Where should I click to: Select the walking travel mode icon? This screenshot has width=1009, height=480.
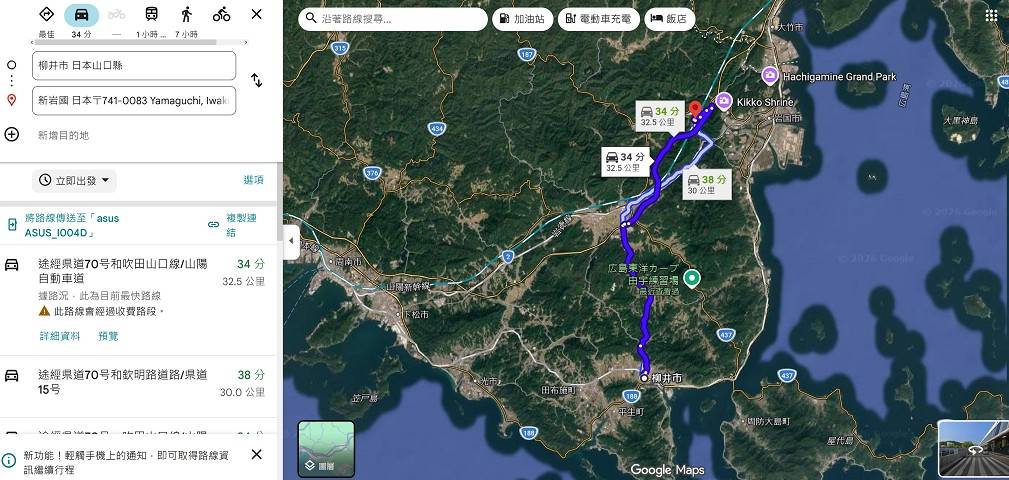click(x=187, y=14)
